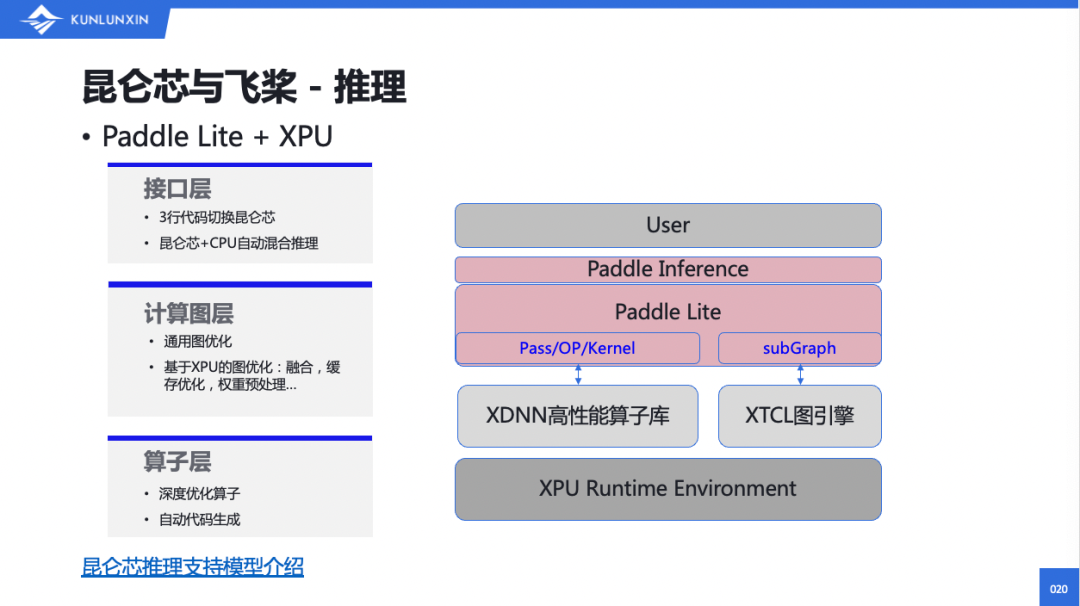Click the Paddle Lite label

click(667, 312)
